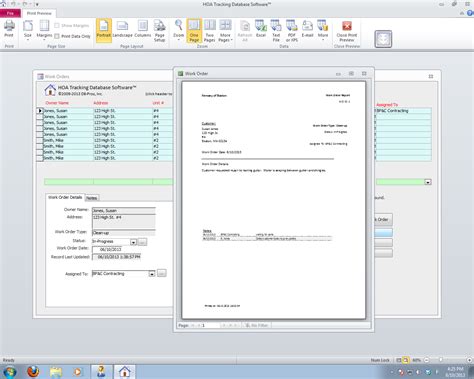Click the Address column header
Viewport: 474px width, 379px height.
(x=101, y=103)
